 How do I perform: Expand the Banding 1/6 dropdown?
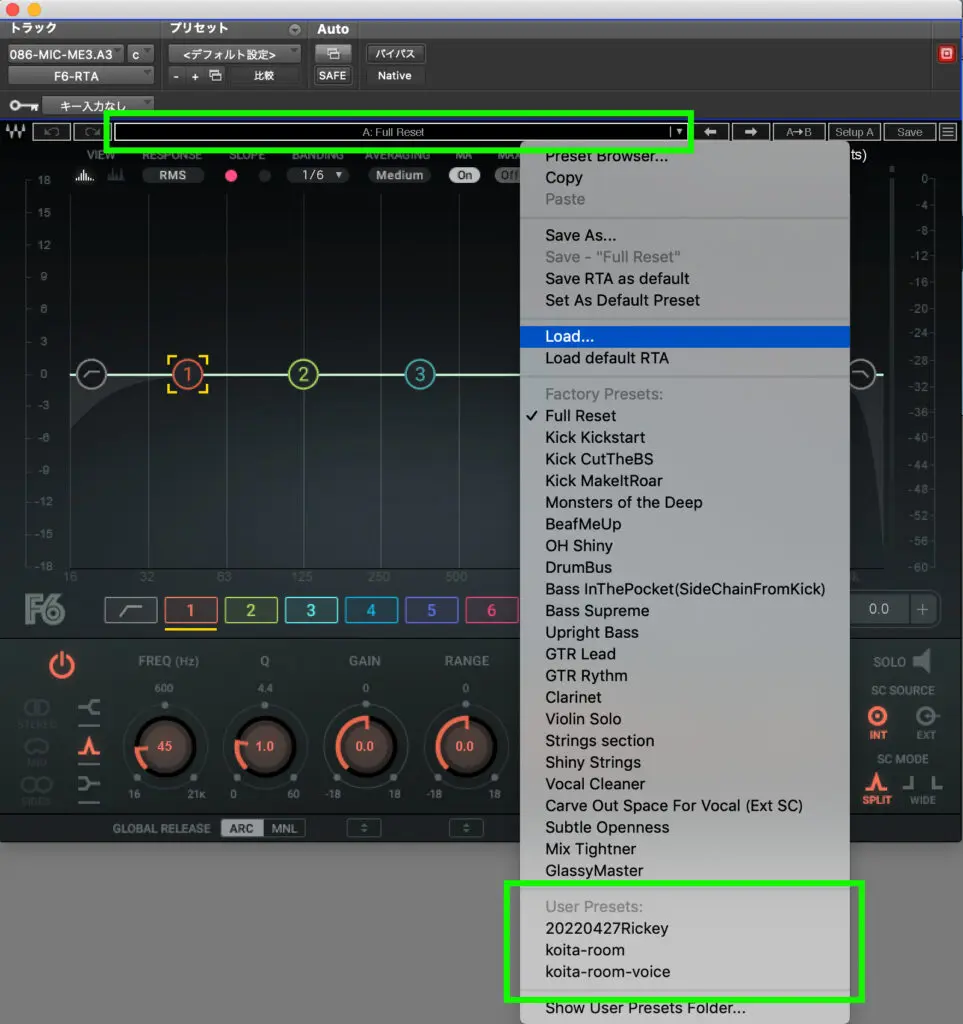tap(317, 175)
